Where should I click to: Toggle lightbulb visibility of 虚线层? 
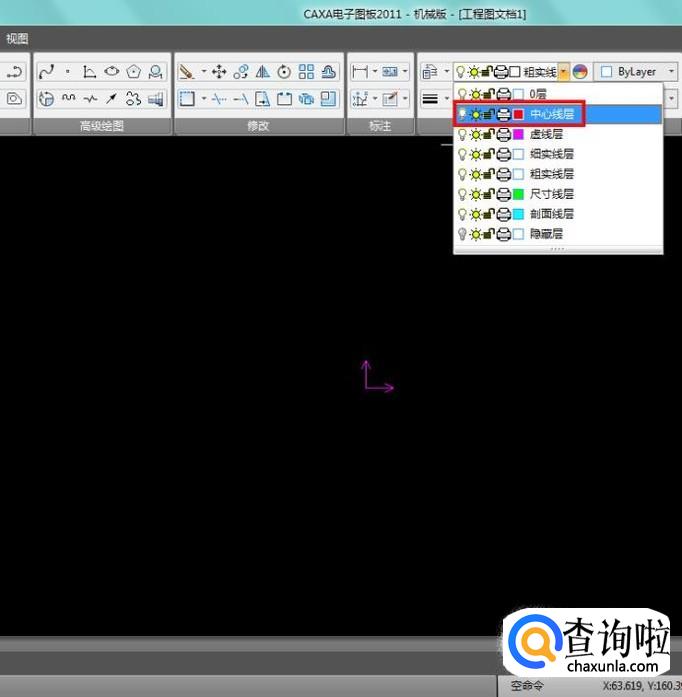(x=462, y=134)
